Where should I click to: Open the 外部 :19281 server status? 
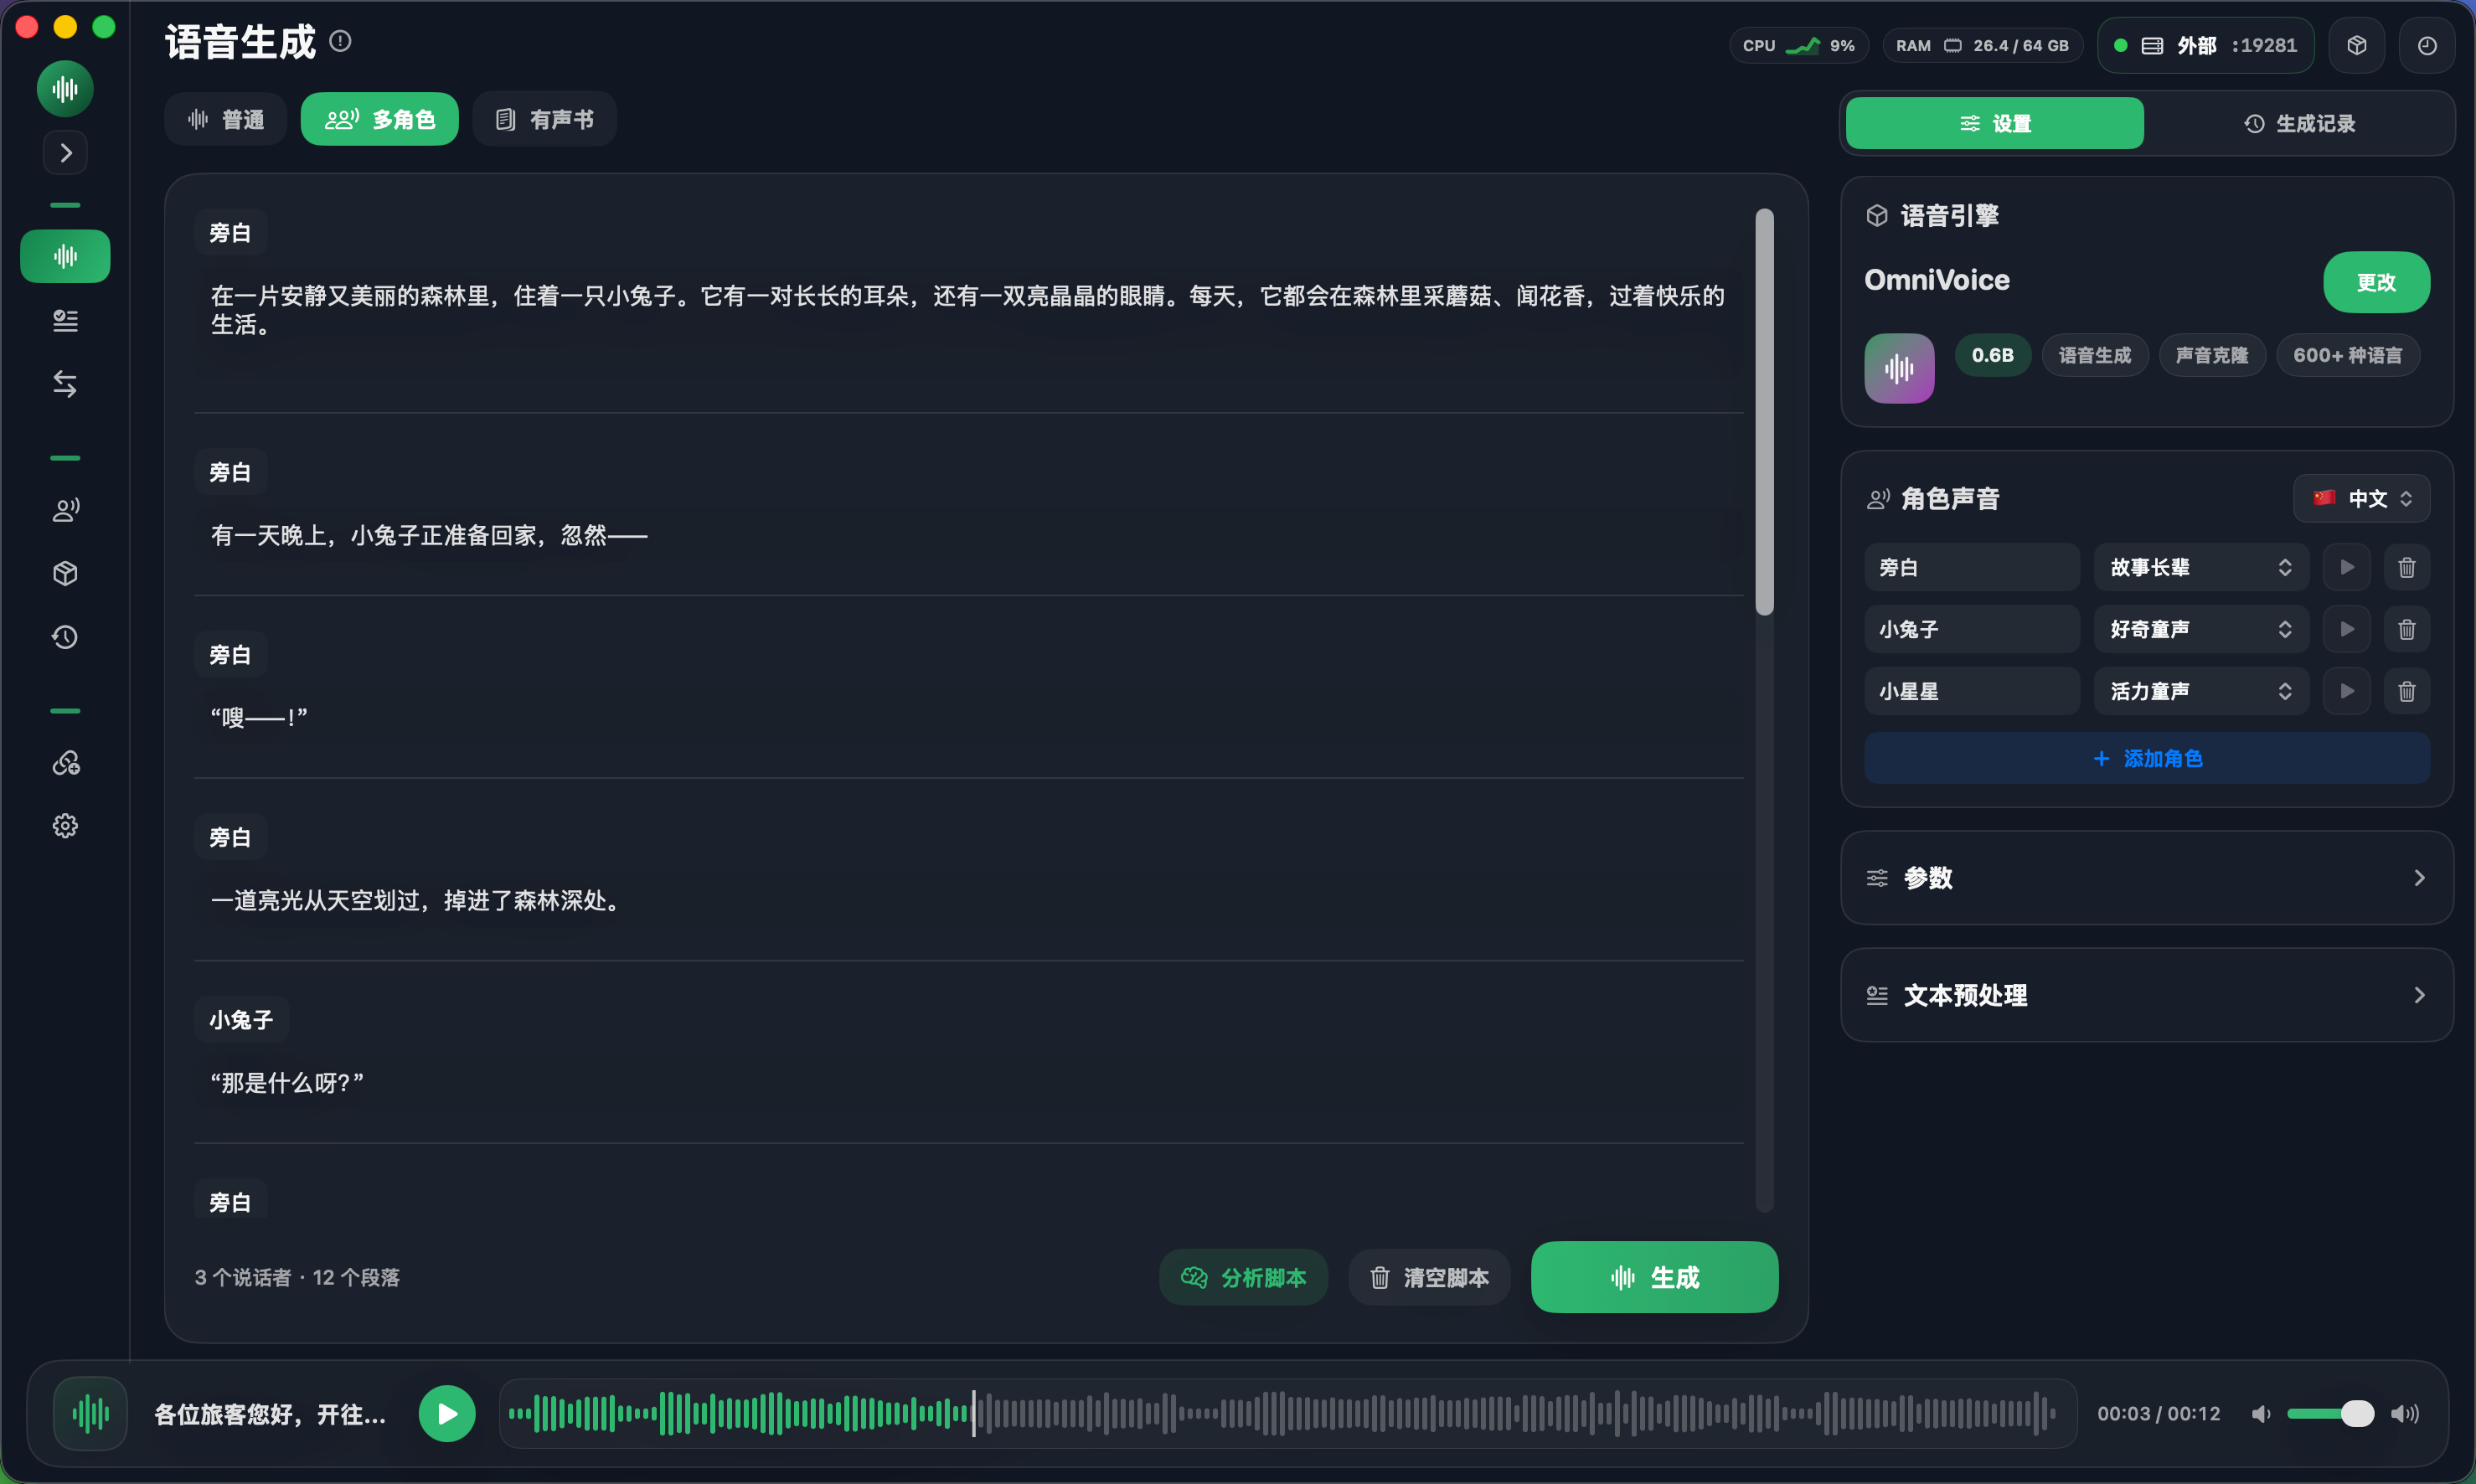click(2206, 46)
